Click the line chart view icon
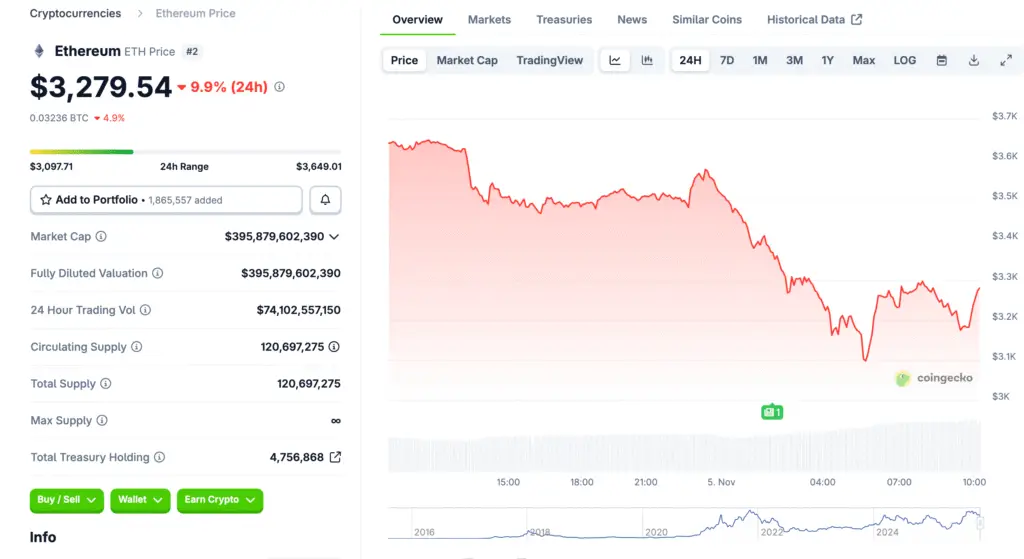 coord(615,60)
